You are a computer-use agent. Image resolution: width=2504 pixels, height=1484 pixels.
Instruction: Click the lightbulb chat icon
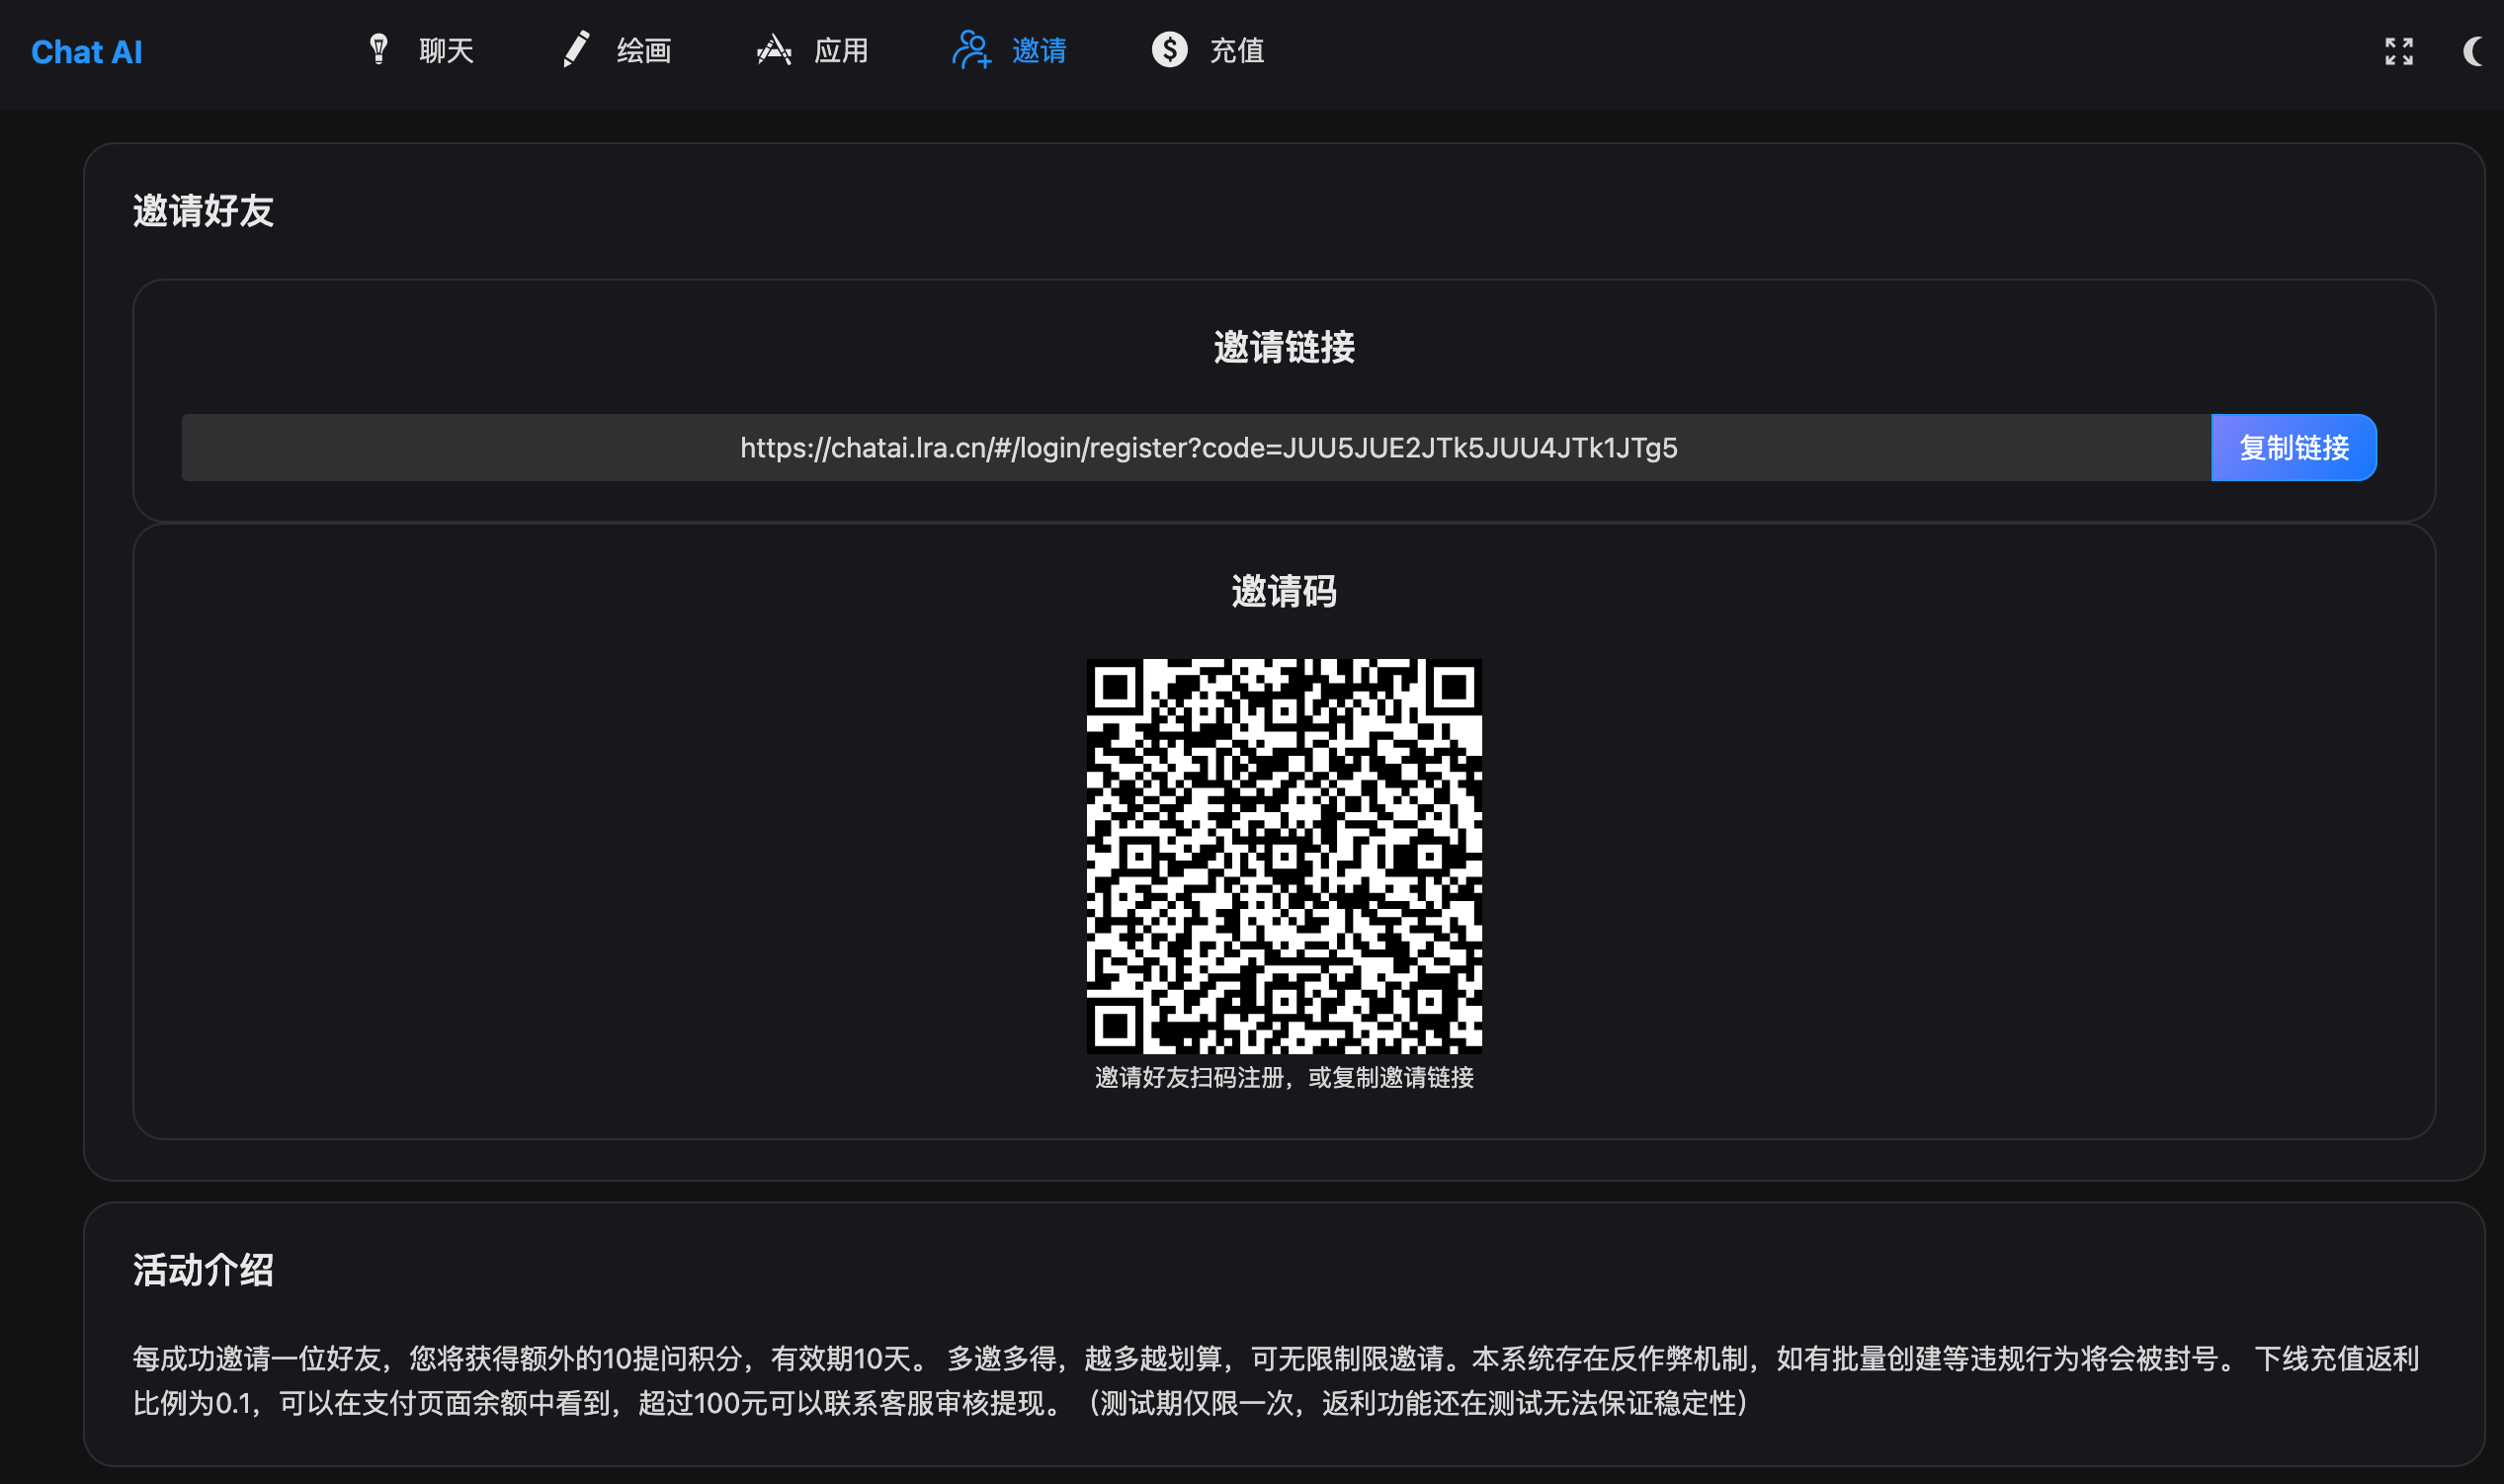click(x=378, y=49)
